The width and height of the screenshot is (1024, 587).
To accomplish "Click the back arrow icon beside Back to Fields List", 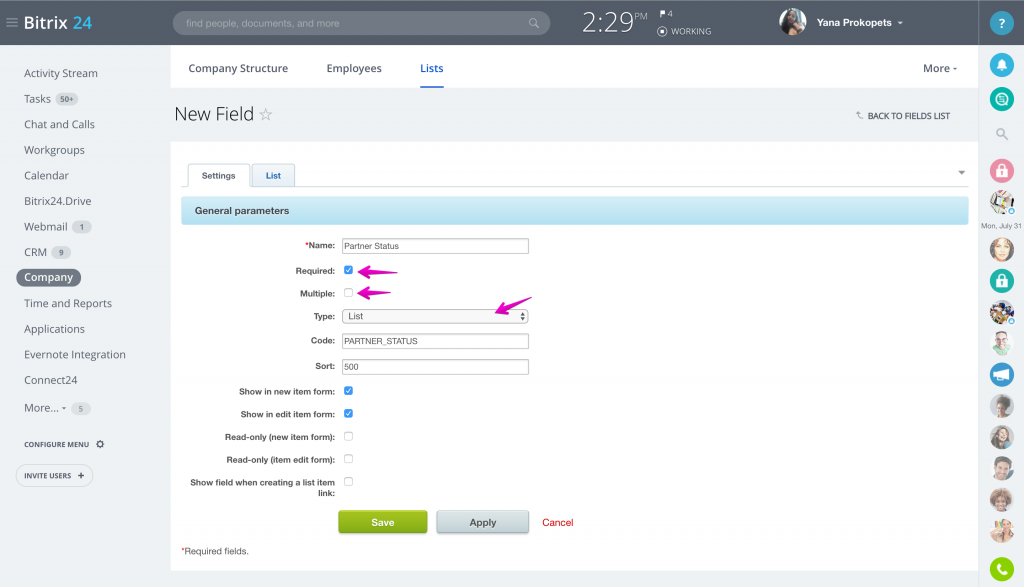I will pos(859,115).
